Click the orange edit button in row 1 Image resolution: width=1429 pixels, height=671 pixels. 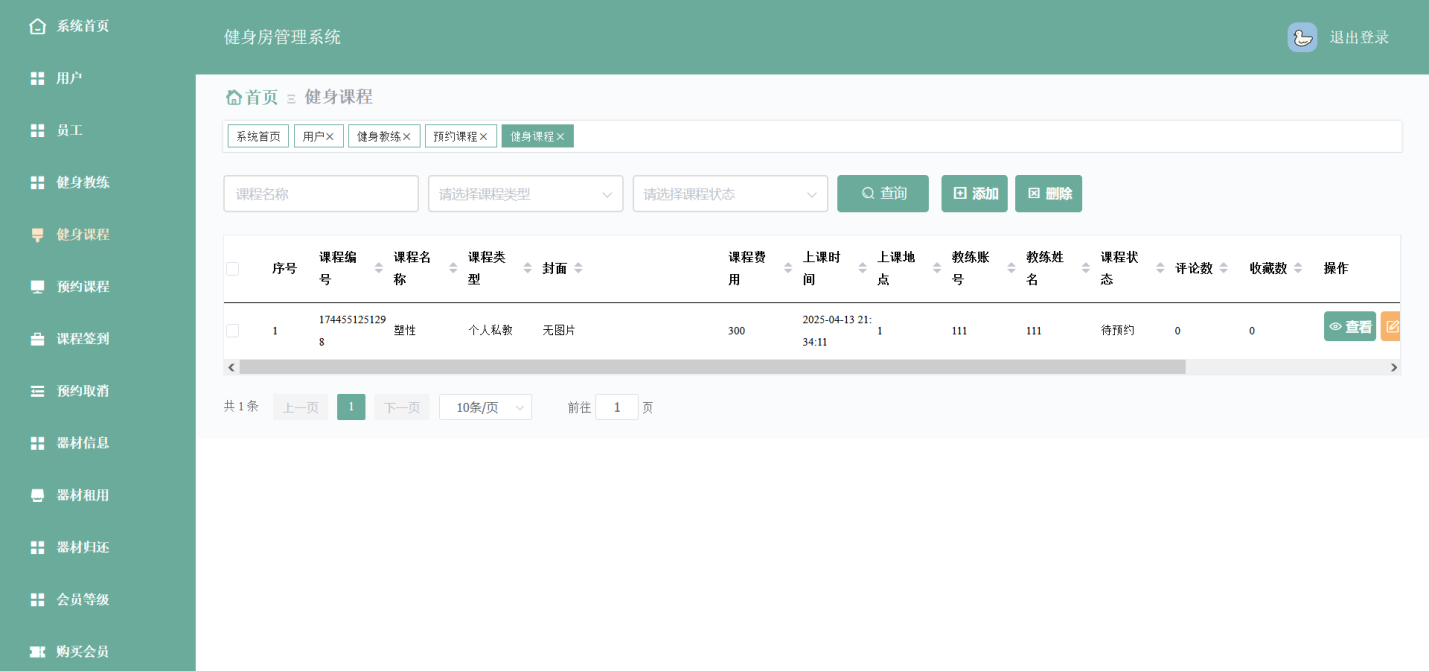point(1390,326)
